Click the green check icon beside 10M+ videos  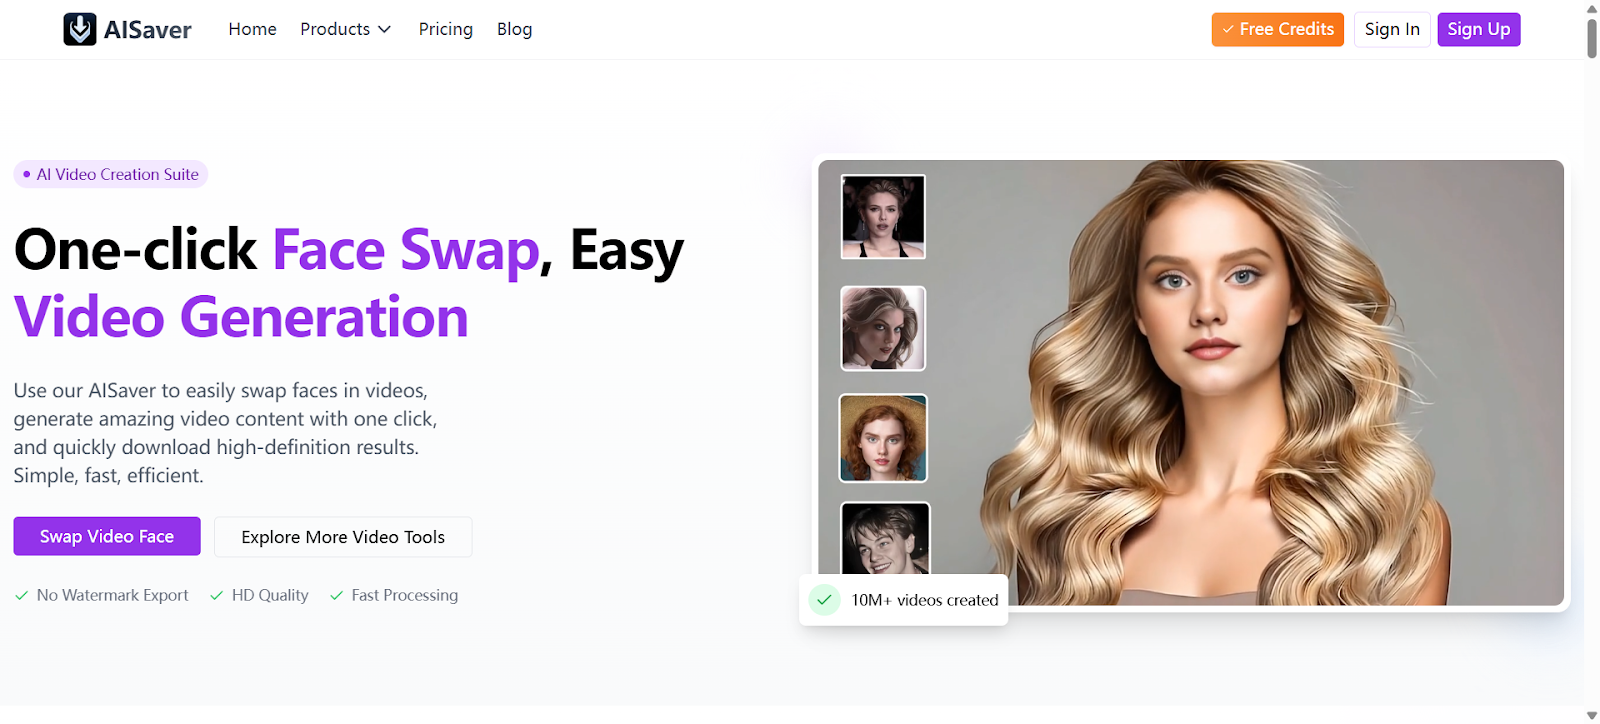point(824,600)
